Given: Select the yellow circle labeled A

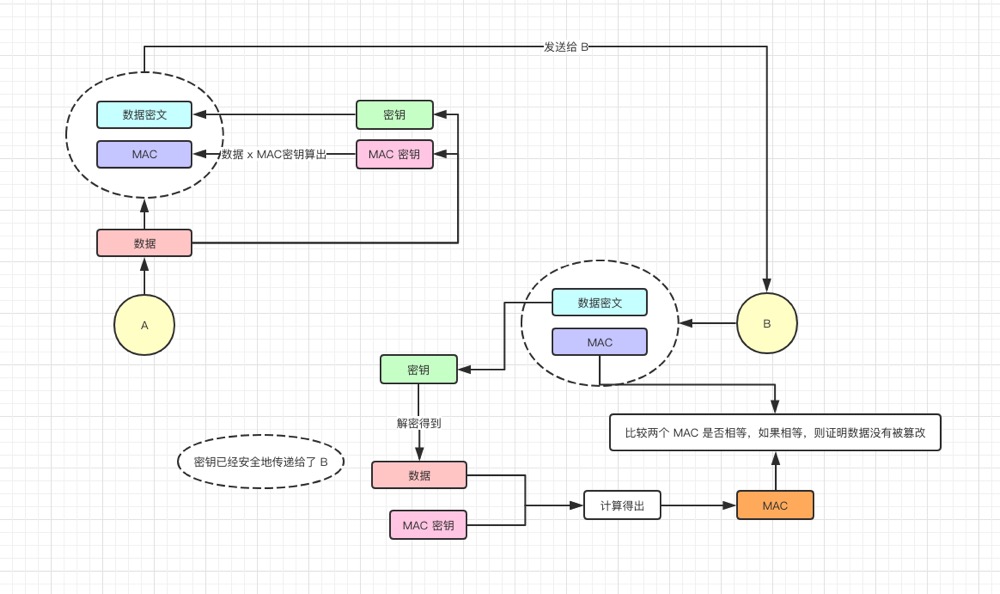Looking at the screenshot, I should click(144, 325).
